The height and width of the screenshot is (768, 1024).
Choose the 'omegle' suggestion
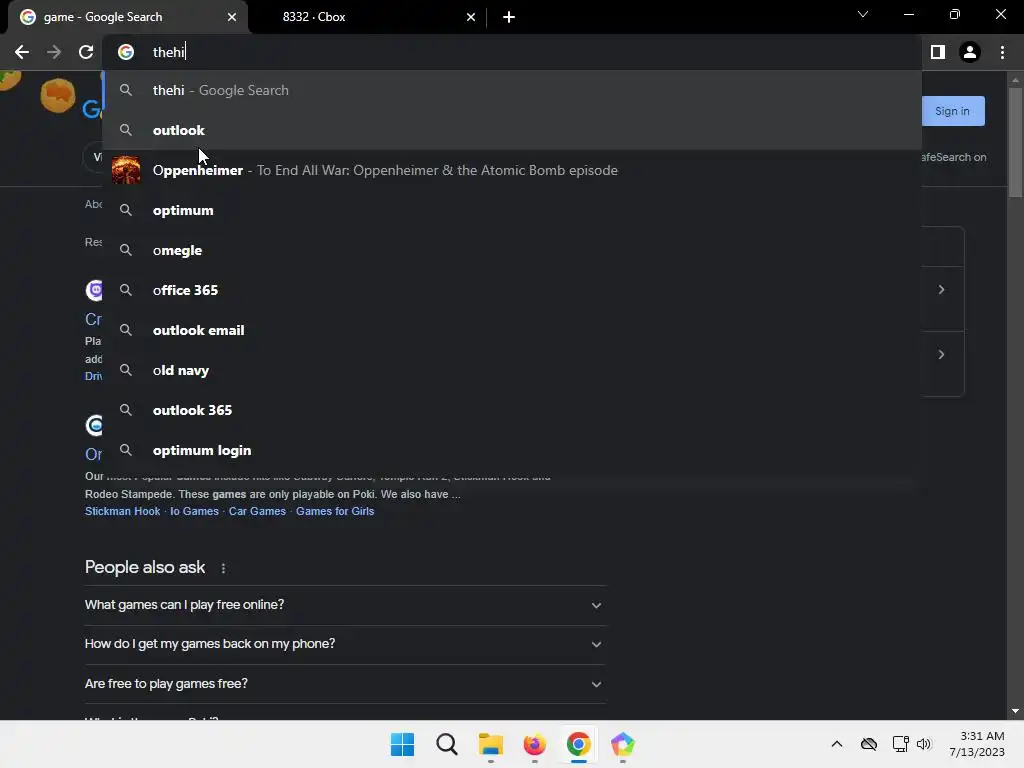(512, 250)
